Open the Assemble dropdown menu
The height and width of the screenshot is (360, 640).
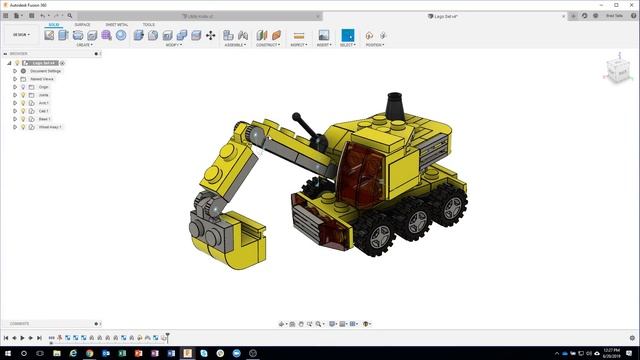(x=236, y=45)
